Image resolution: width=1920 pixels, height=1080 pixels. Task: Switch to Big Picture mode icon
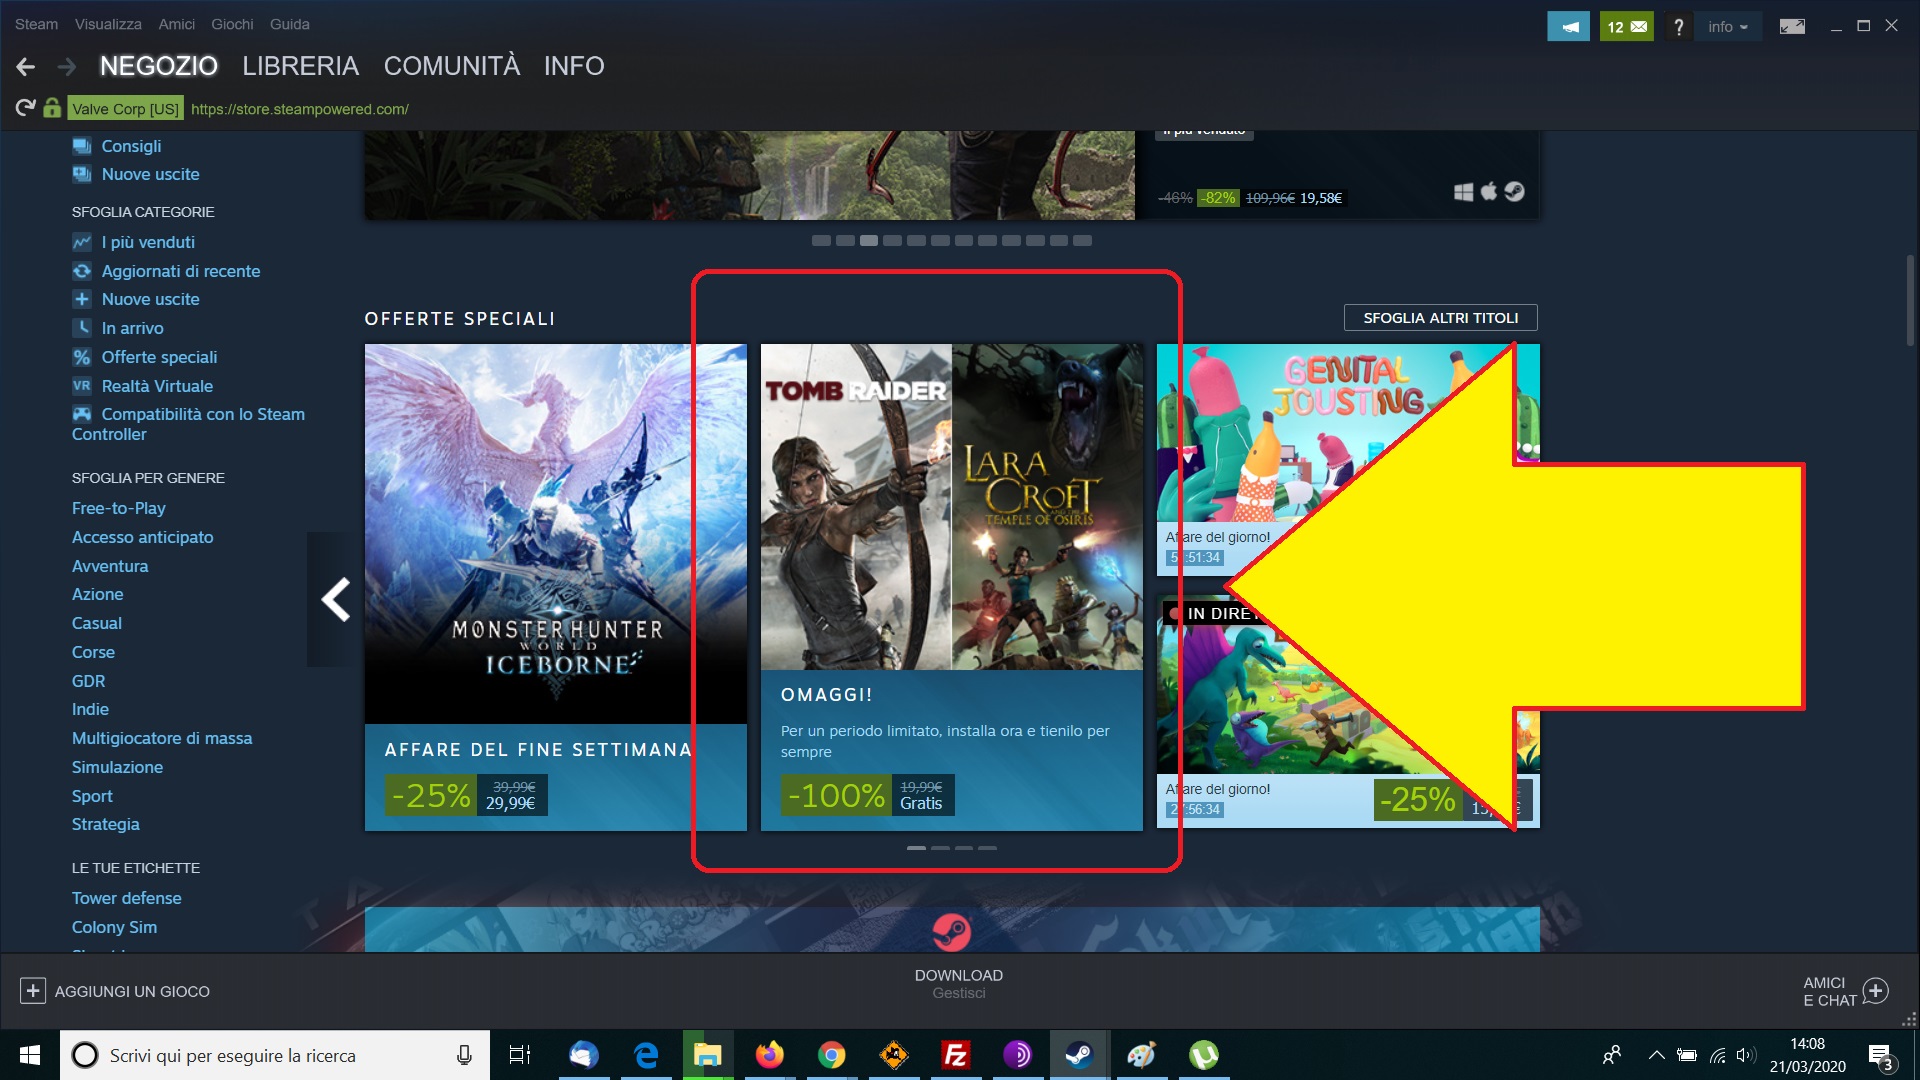pyautogui.click(x=1792, y=27)
